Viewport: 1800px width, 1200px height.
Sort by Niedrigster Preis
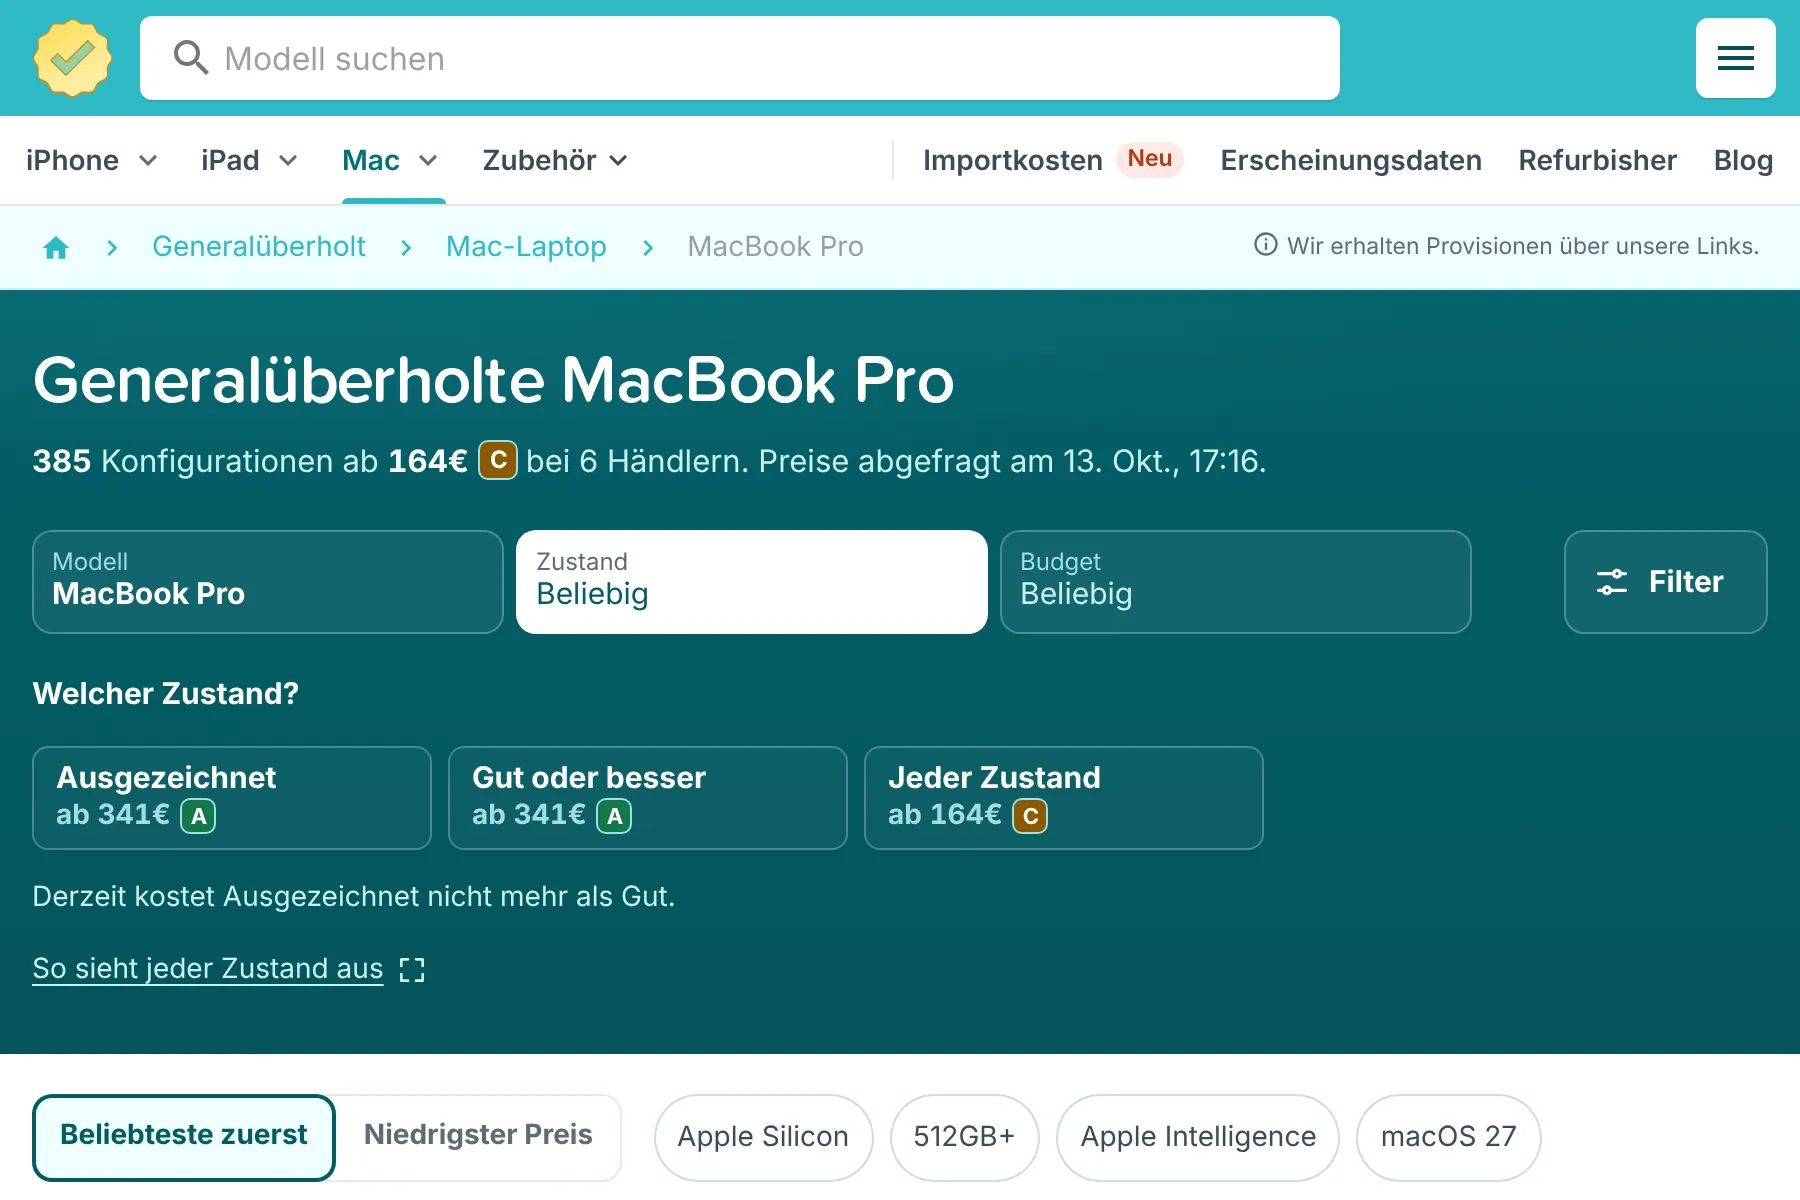click(x=478, y=1137)
